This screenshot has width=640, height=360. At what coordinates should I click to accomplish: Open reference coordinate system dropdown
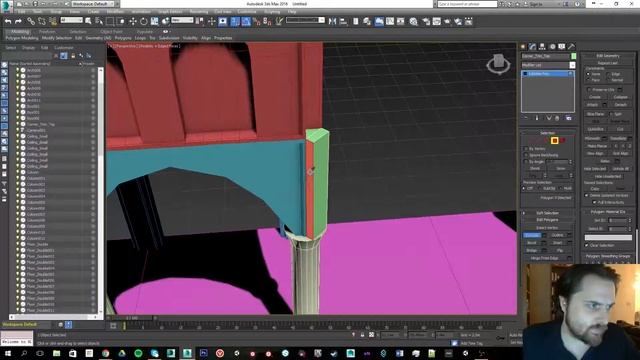(182, 20)
